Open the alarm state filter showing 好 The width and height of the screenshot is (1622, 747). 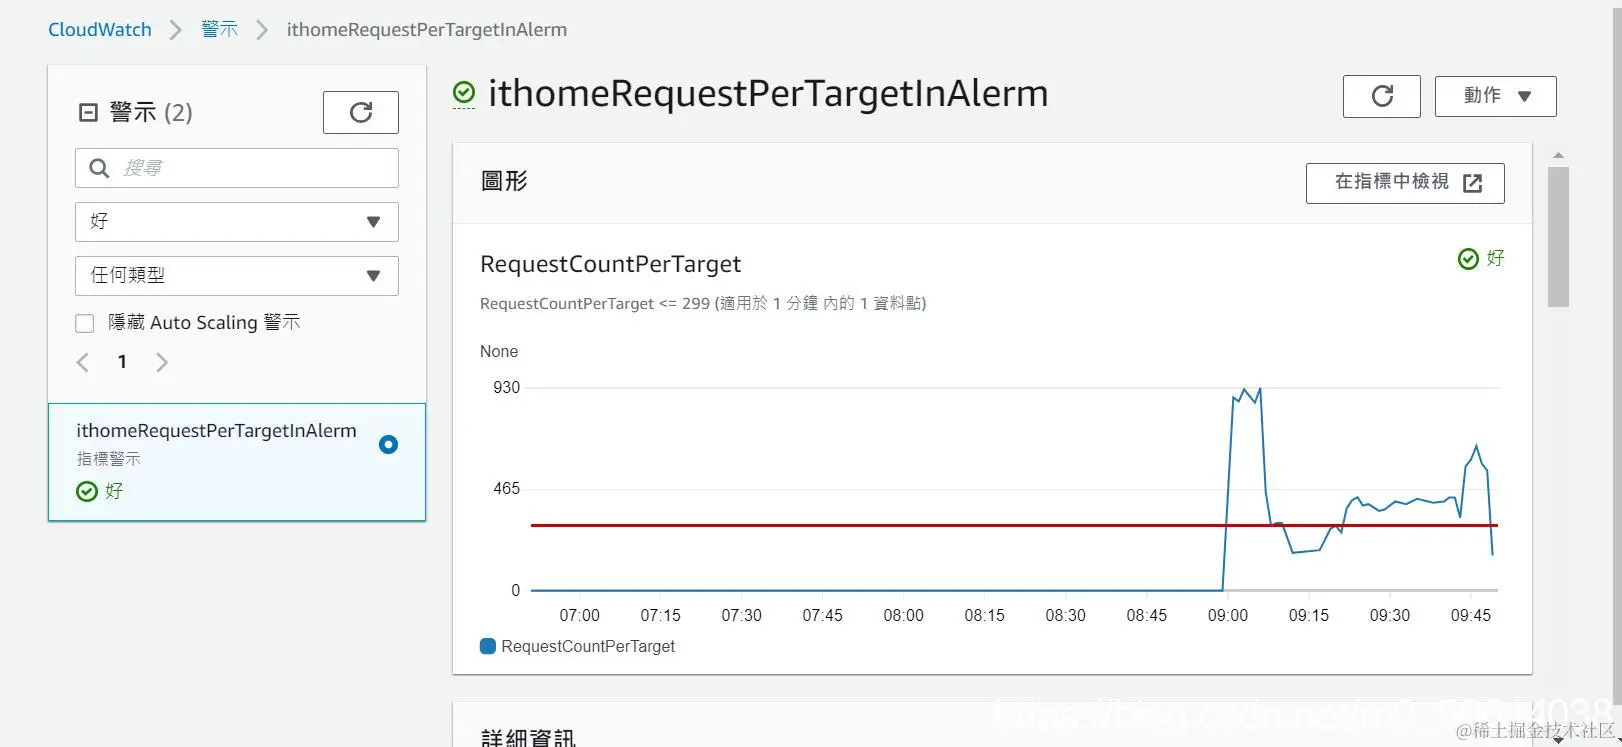[236, 221]
